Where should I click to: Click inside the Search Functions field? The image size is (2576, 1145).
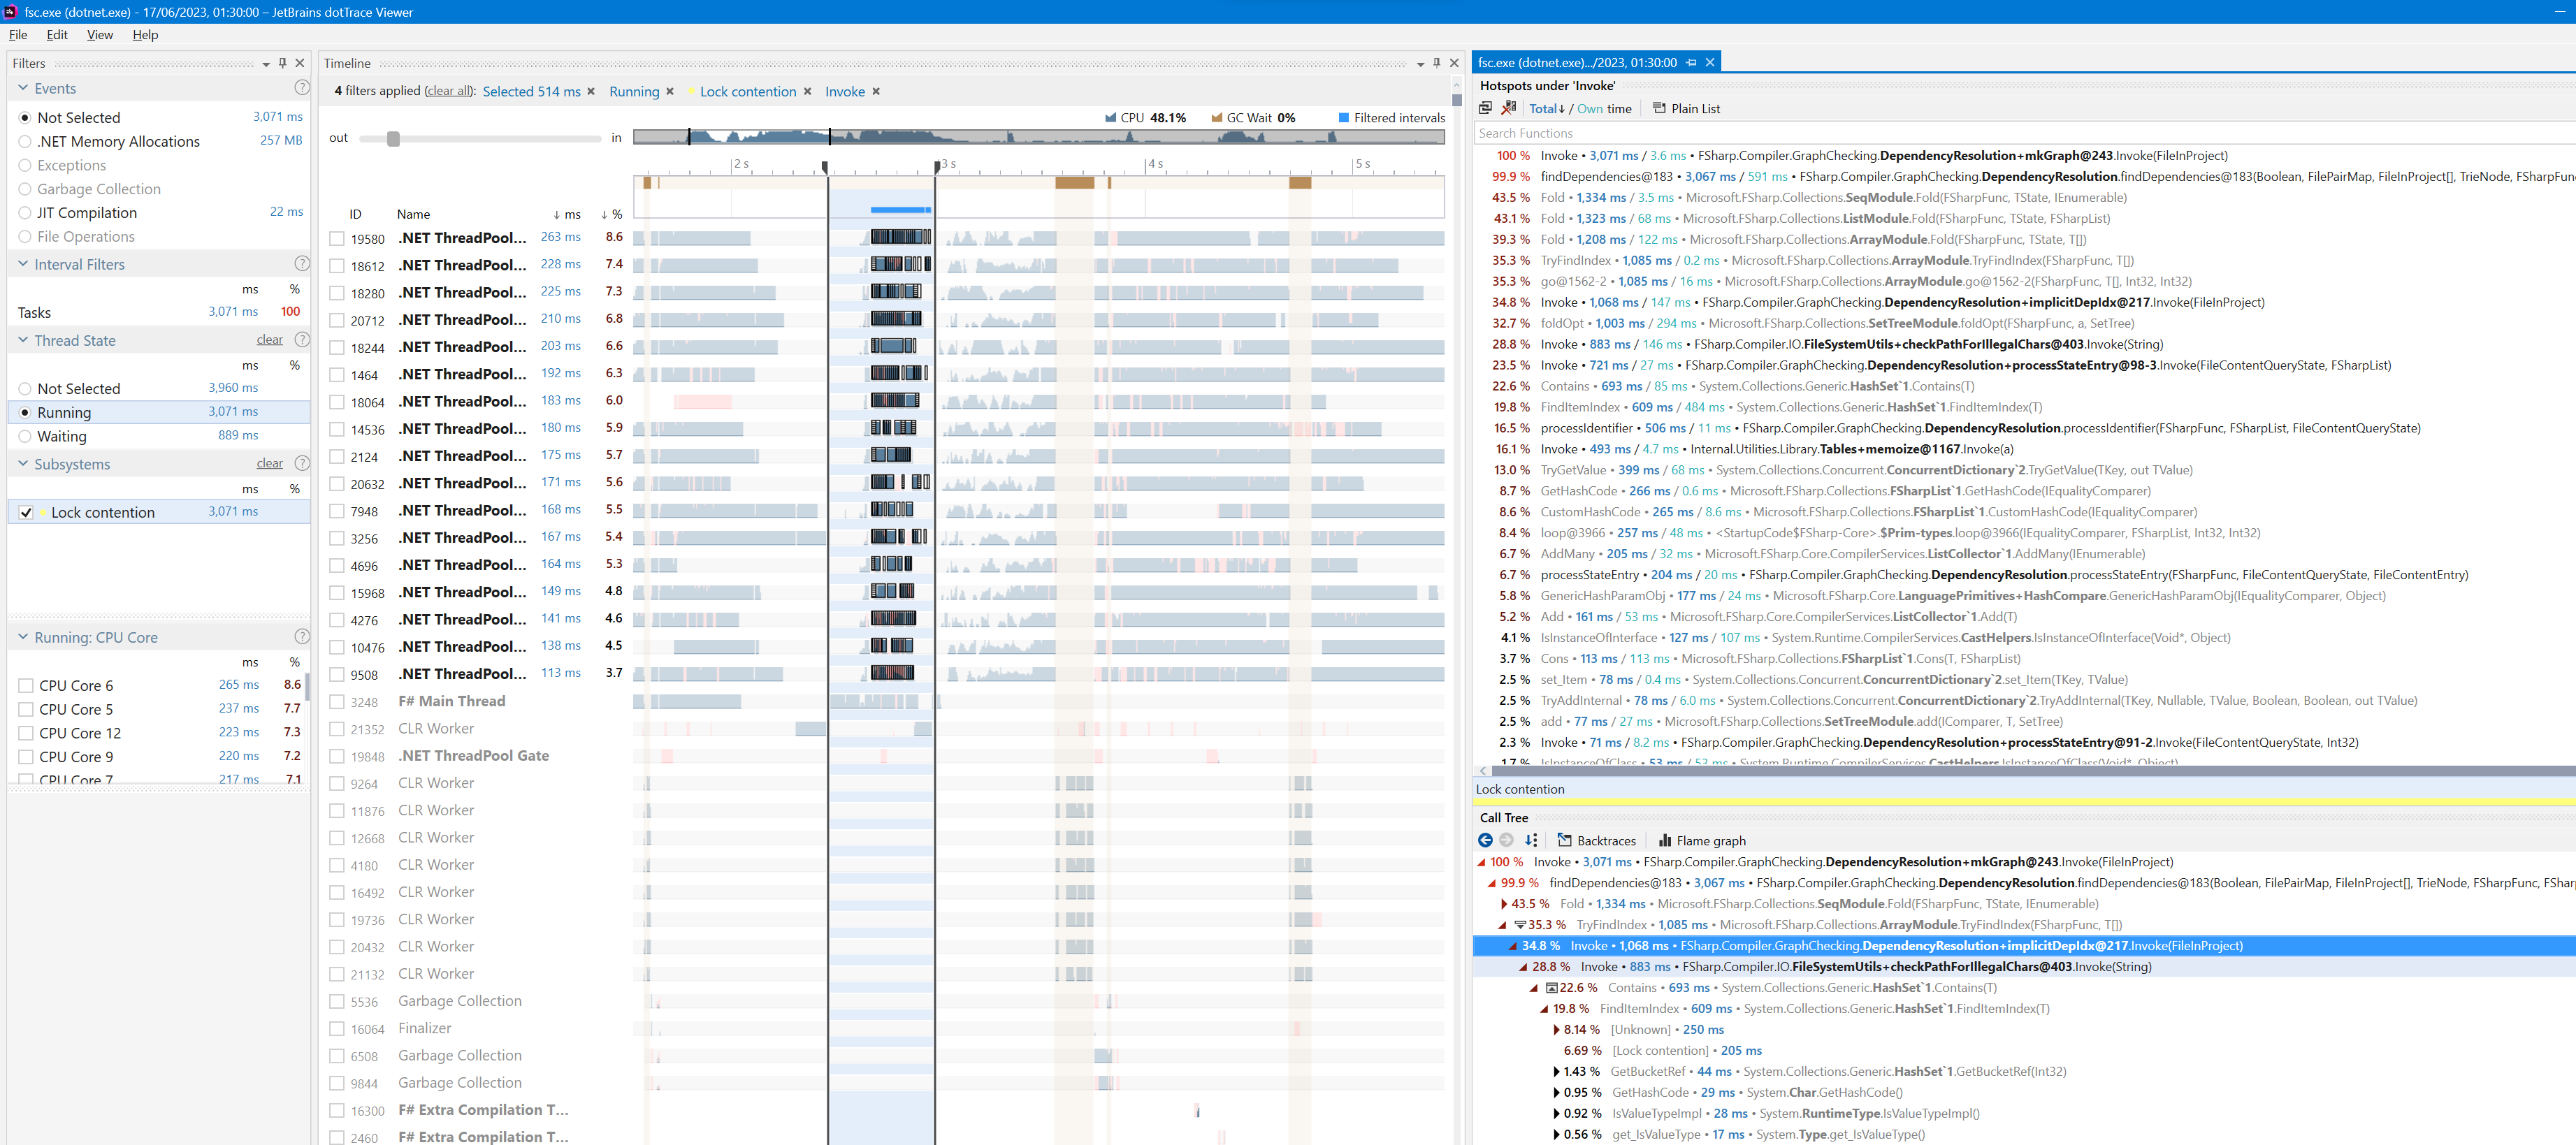click(1700, 133)
